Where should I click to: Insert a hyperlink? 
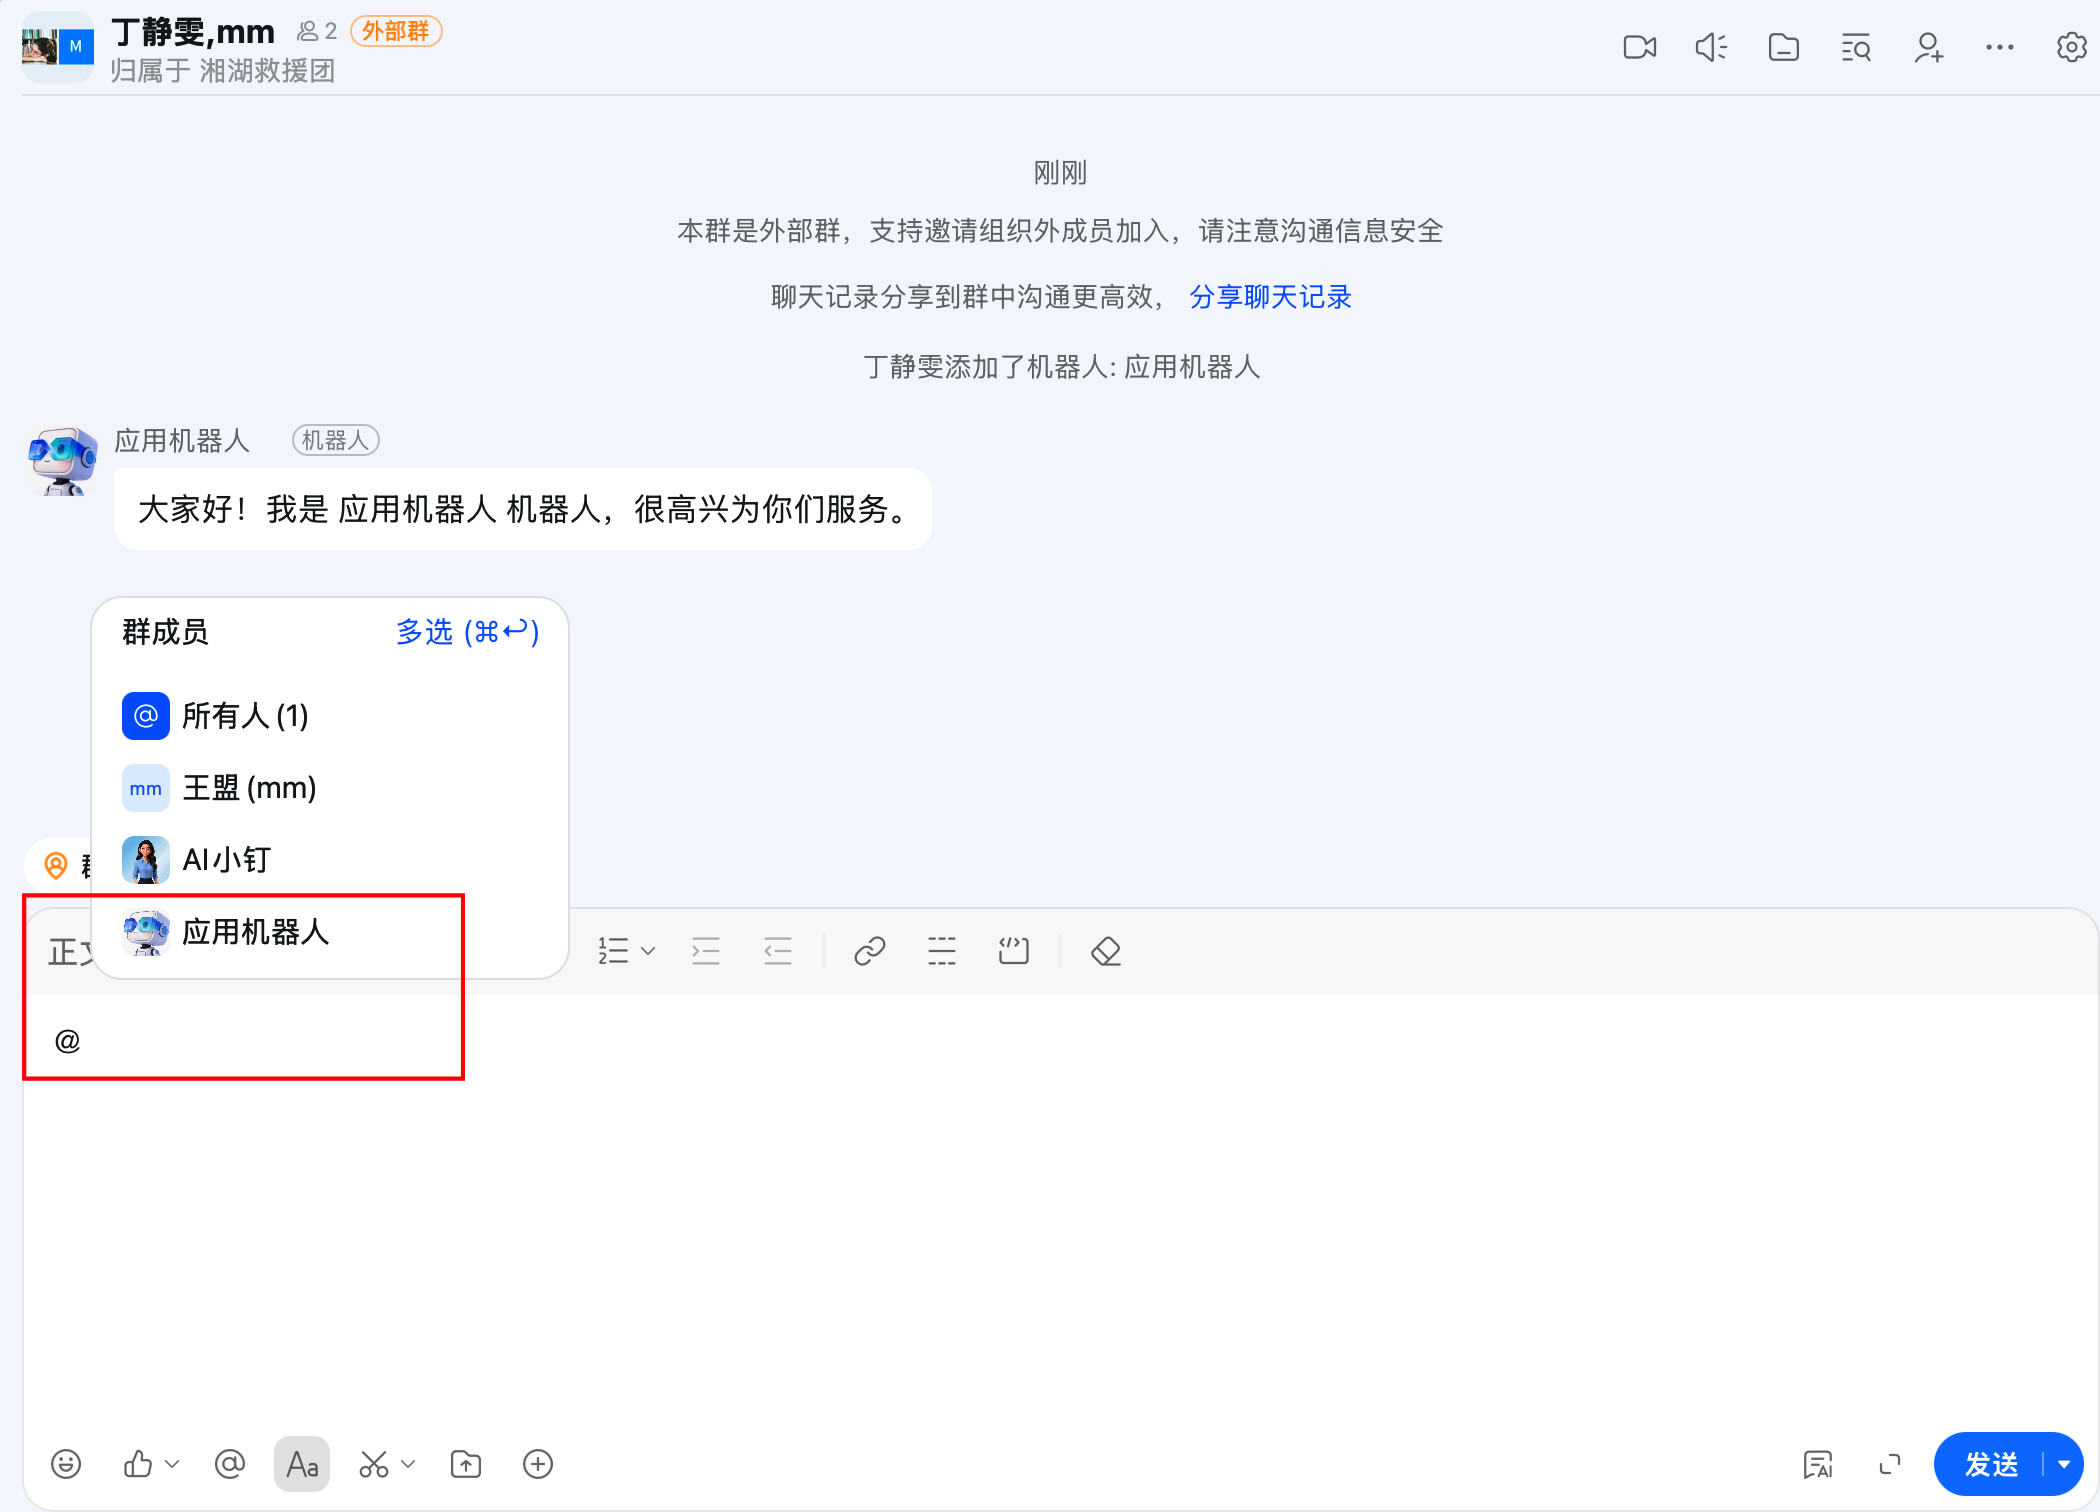coord(870,951)
